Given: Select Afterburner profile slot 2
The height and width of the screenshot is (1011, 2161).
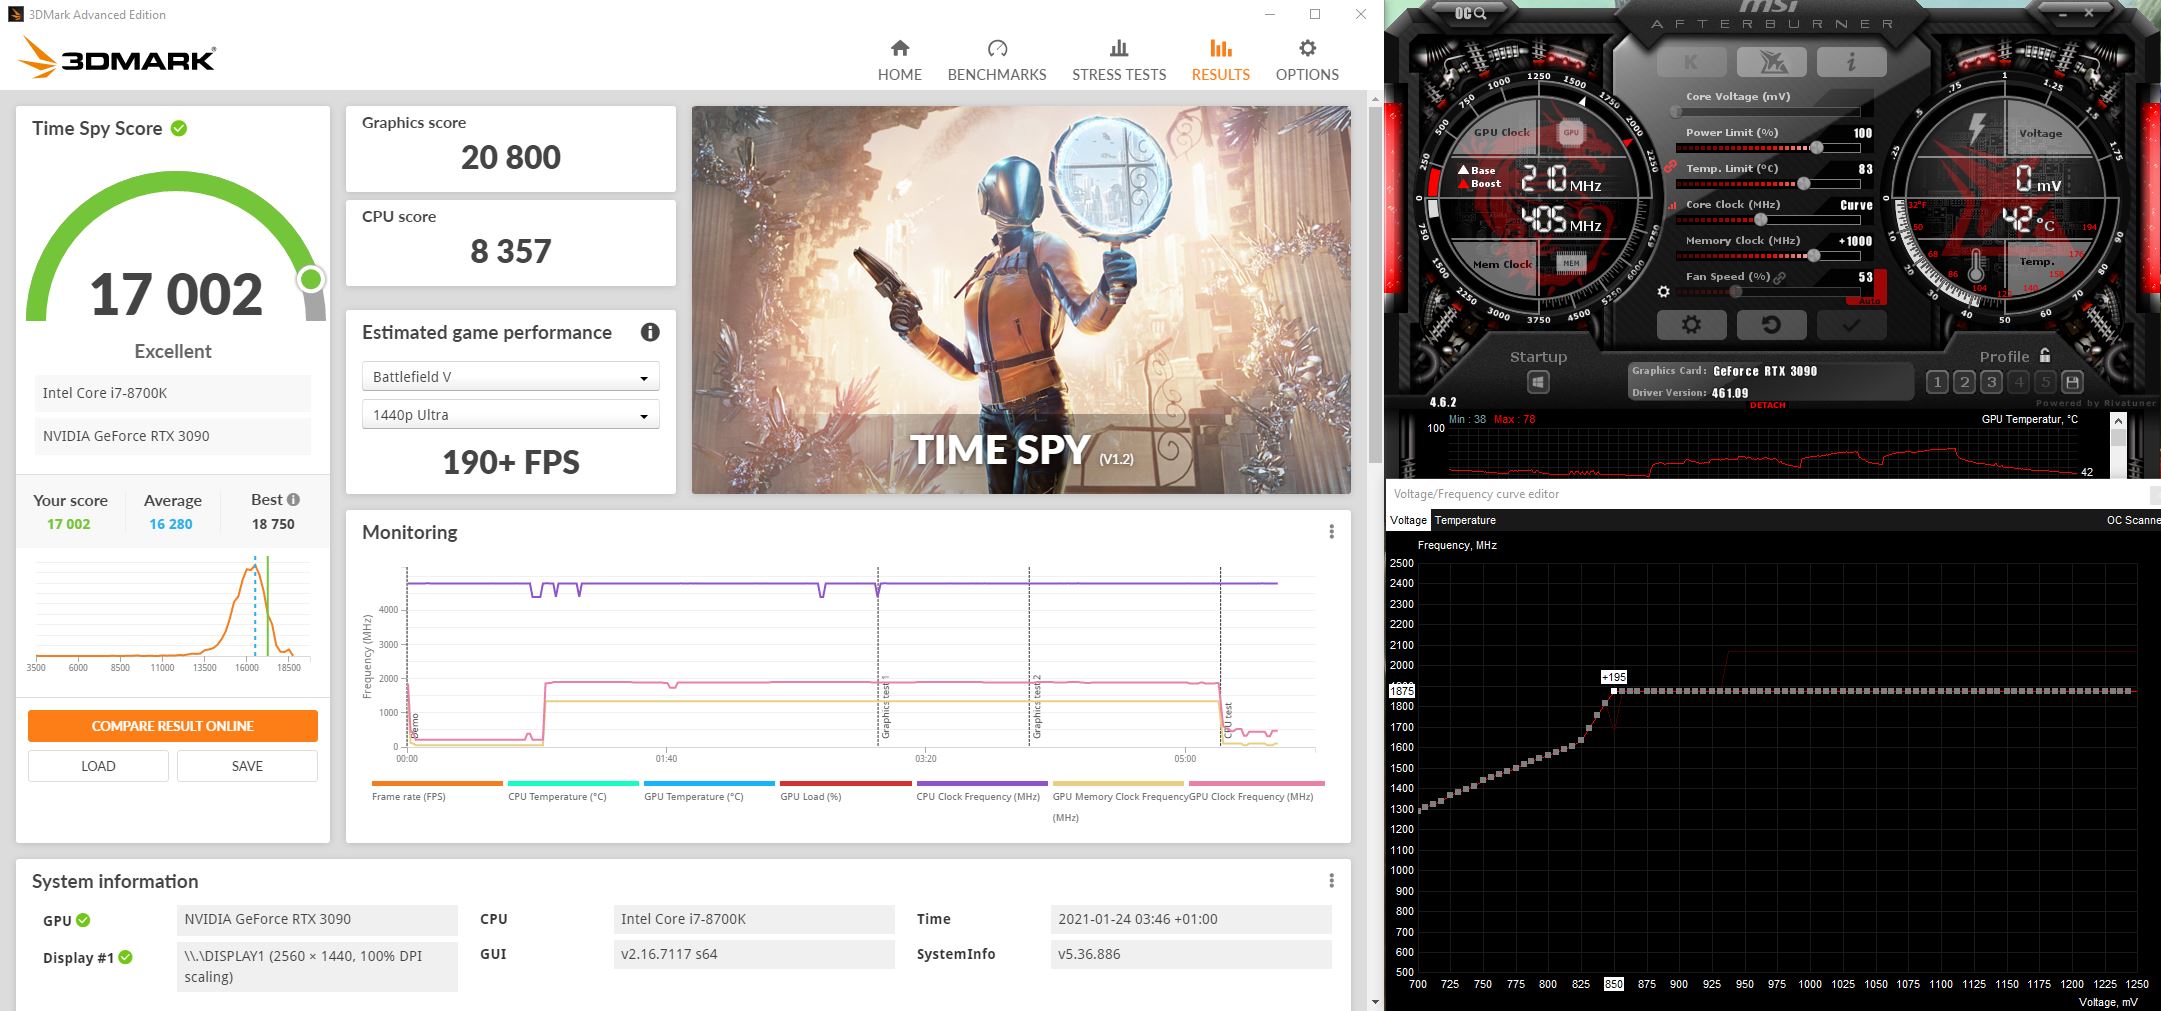Looking at the screenshot, I should tap(1964, 382).
